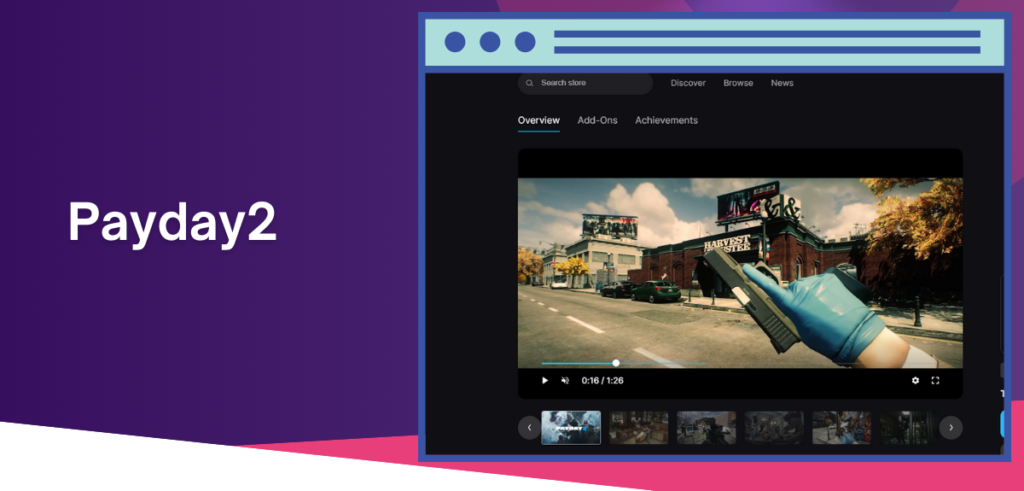The width and height of the screenshot is (1024, 491).
Task: Select the third carousel thumbnail
Action: tap(706, 428)
